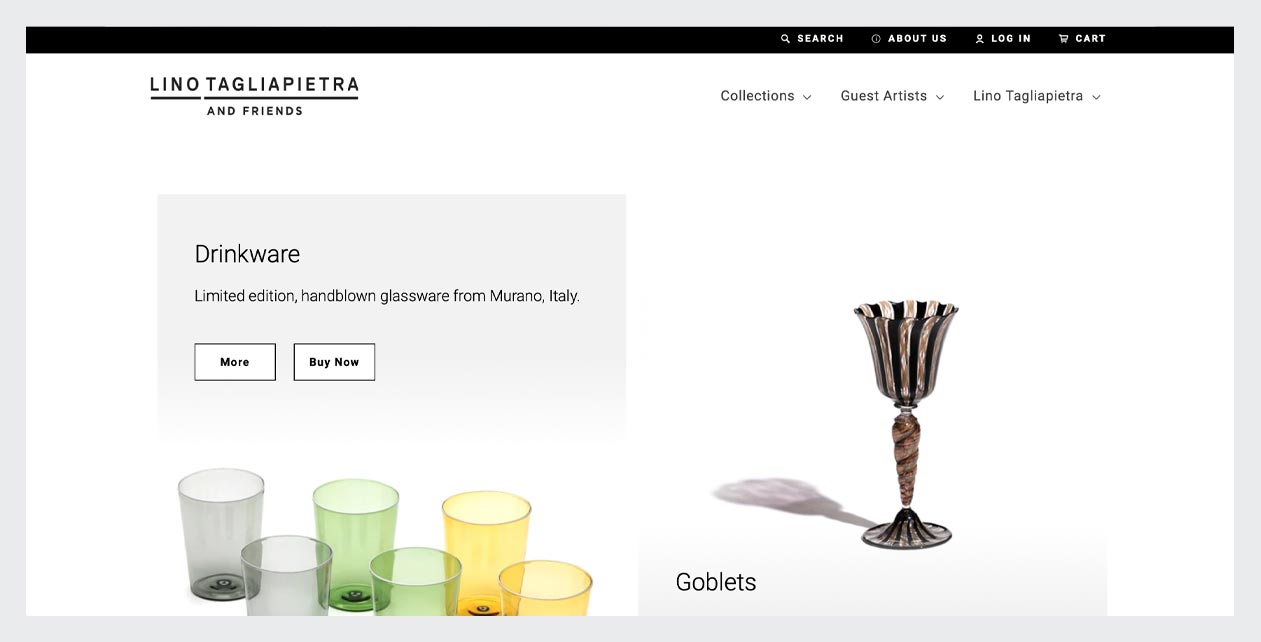Expand the Collections chevron arrow

tap(807, 97)
